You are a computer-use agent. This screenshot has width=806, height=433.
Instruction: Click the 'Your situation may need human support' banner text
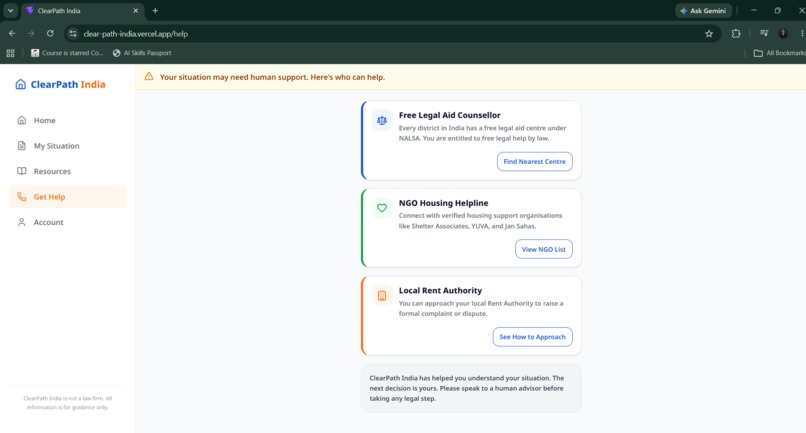(272, 77)
